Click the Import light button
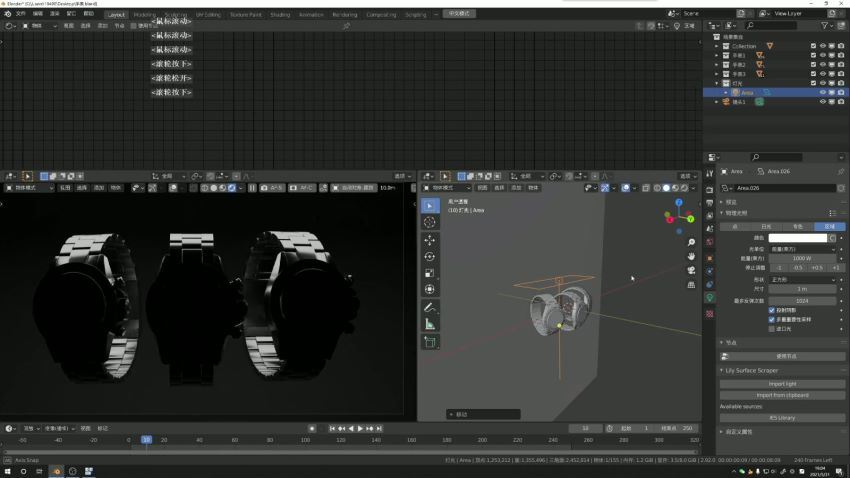This screenshot has height=478, width=850. tap(783, 384)
